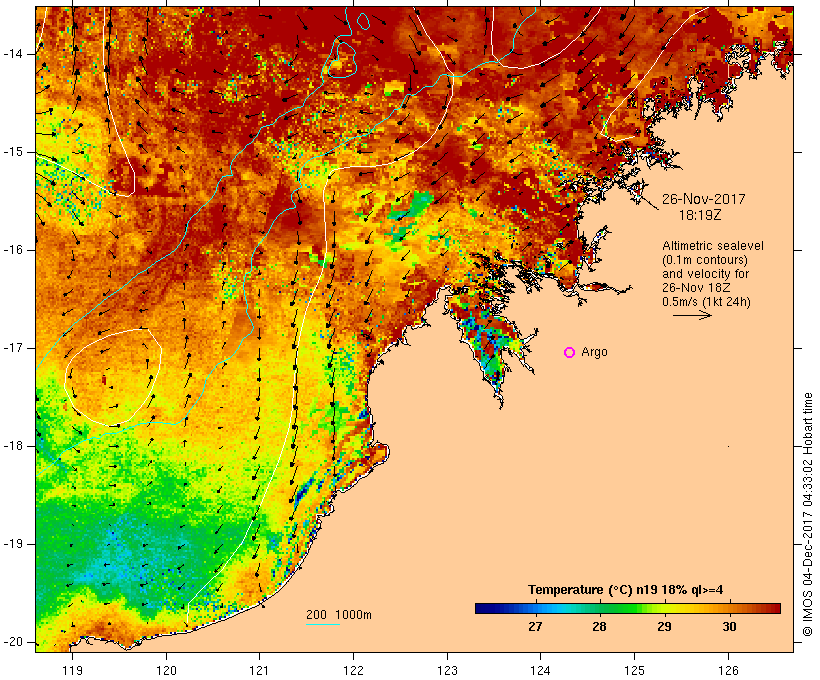Click the '200 1000m' bathymetry legend label

tap(339, 615)
